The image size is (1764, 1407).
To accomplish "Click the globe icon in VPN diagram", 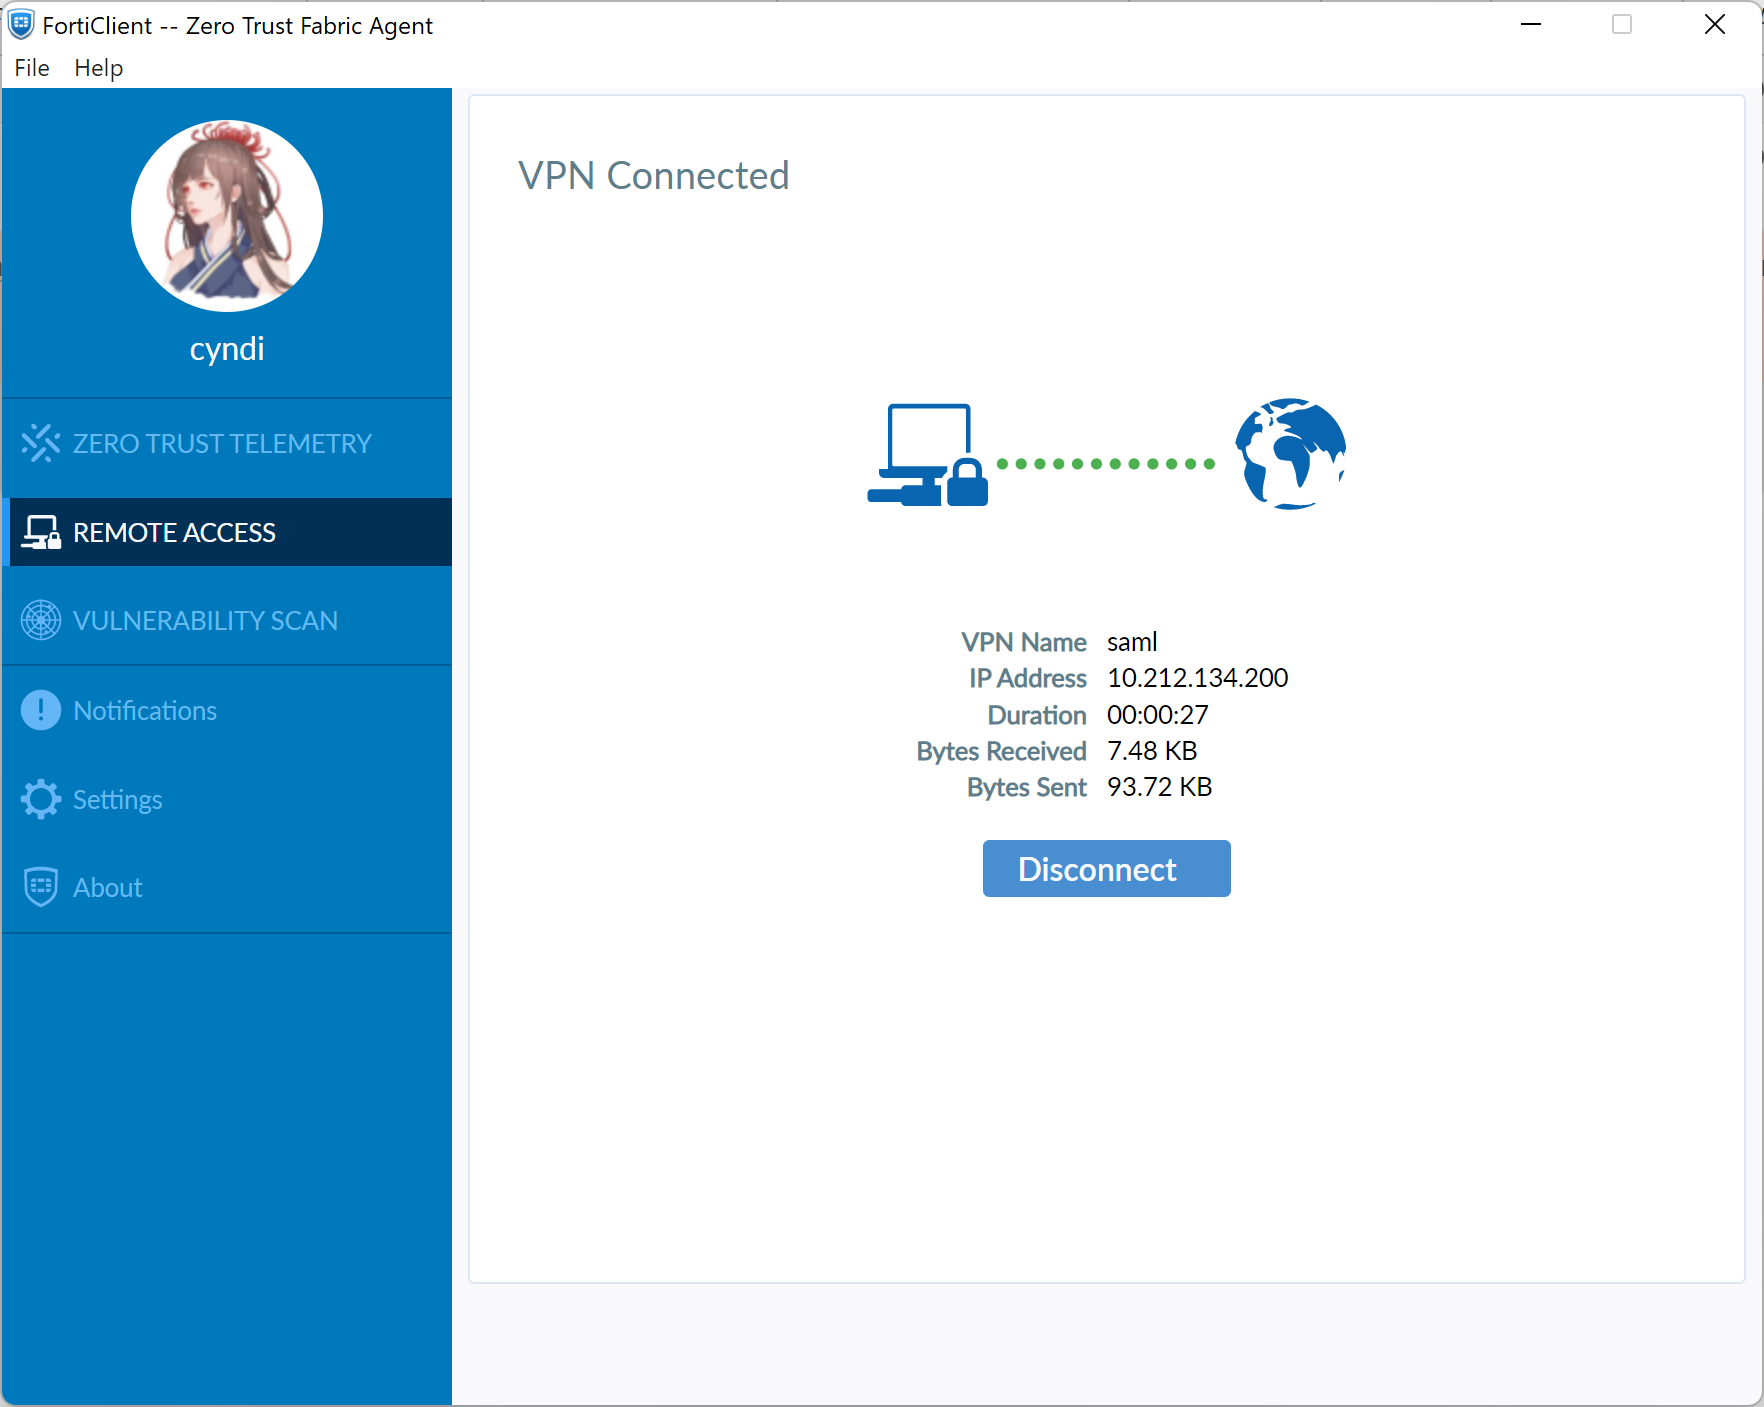I will [x=1290, y=454].
